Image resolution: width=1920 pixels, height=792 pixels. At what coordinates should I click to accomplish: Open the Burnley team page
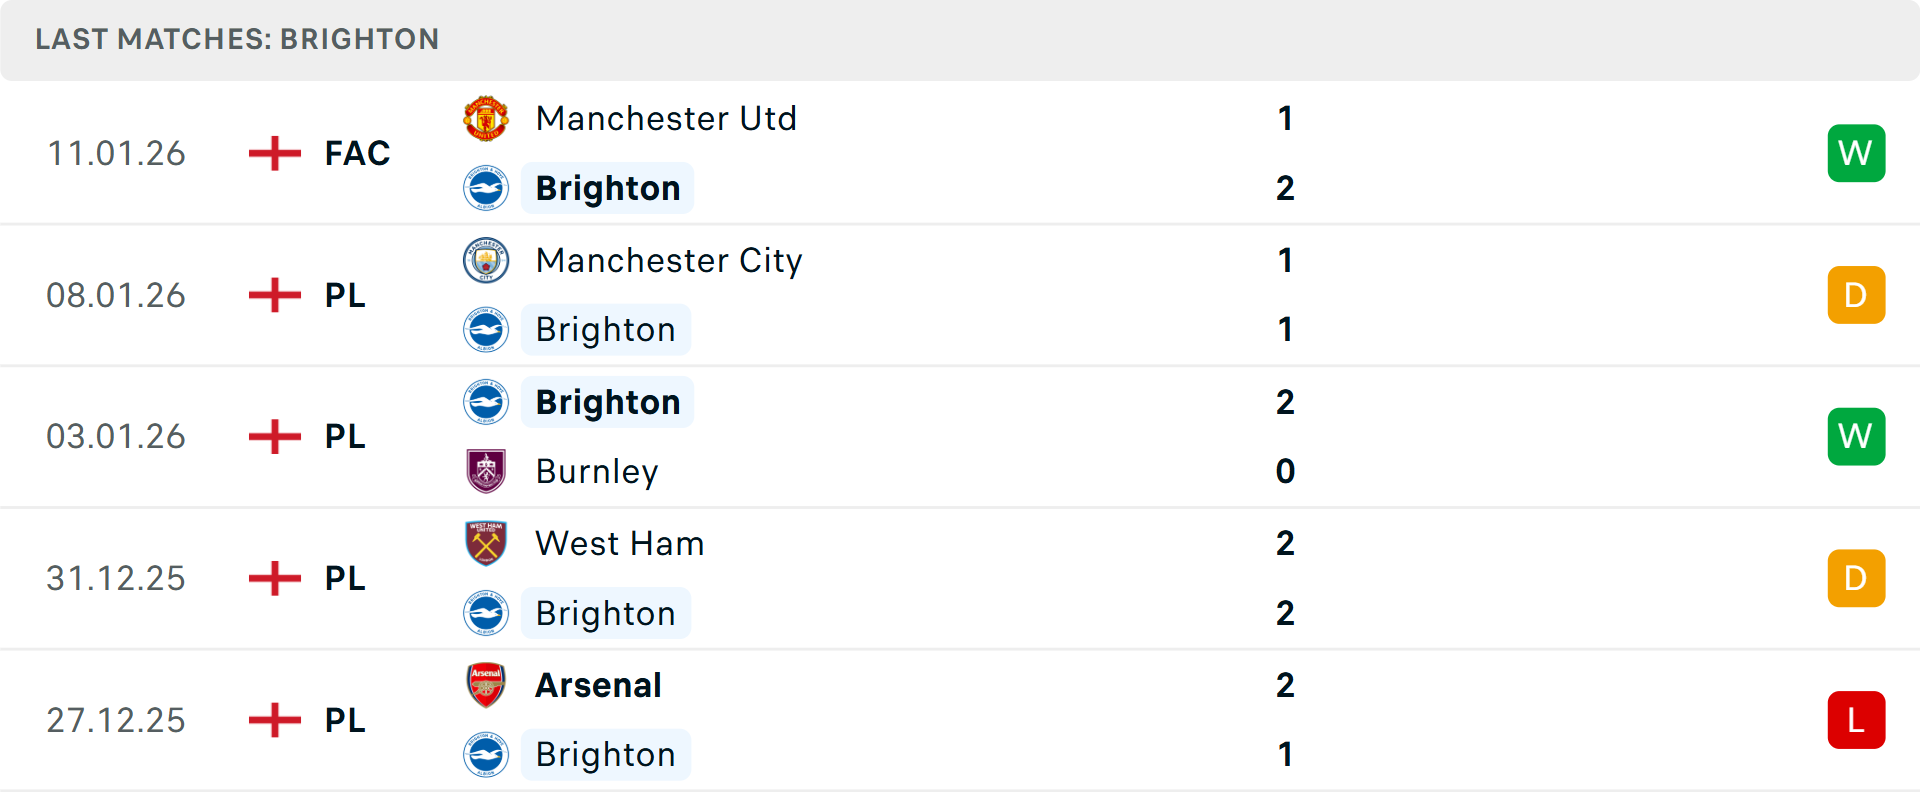click(x=597, y=471)
